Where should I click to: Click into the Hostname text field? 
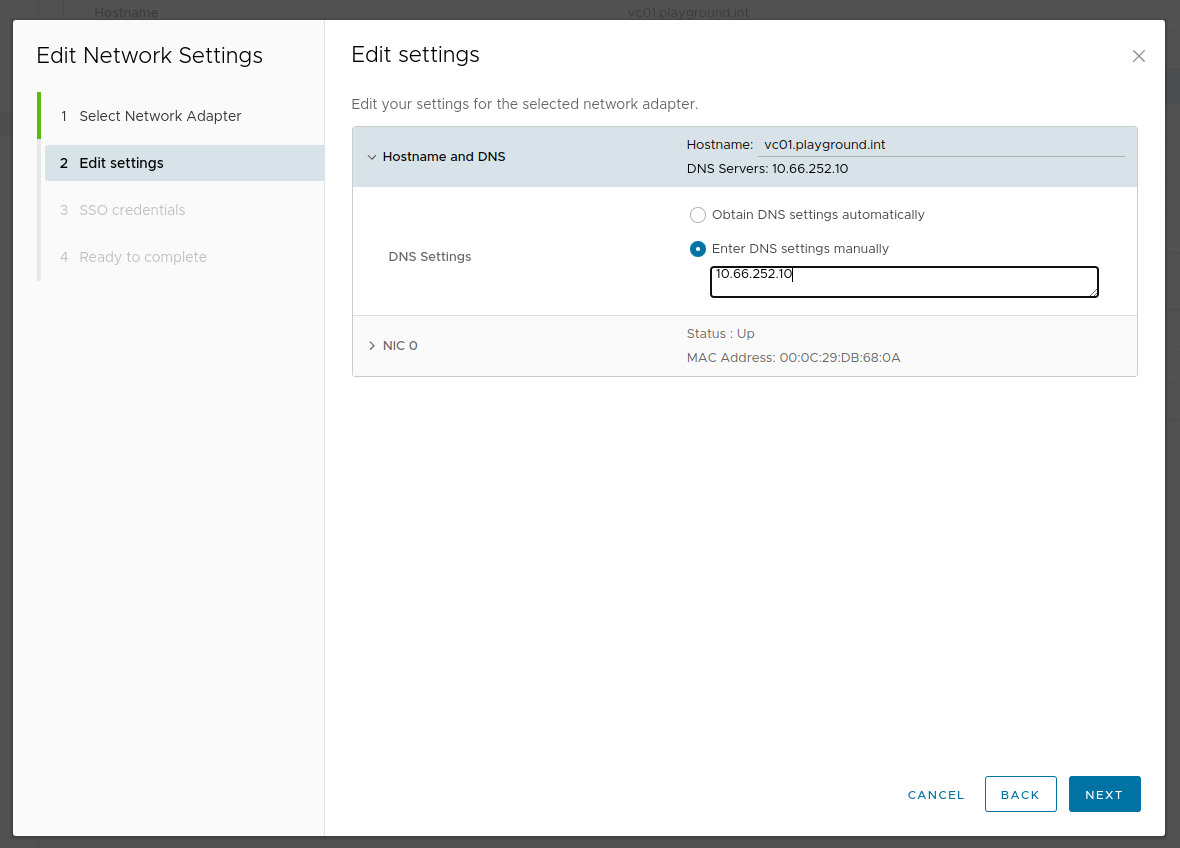pyautogui.click(x=940, y=145)
